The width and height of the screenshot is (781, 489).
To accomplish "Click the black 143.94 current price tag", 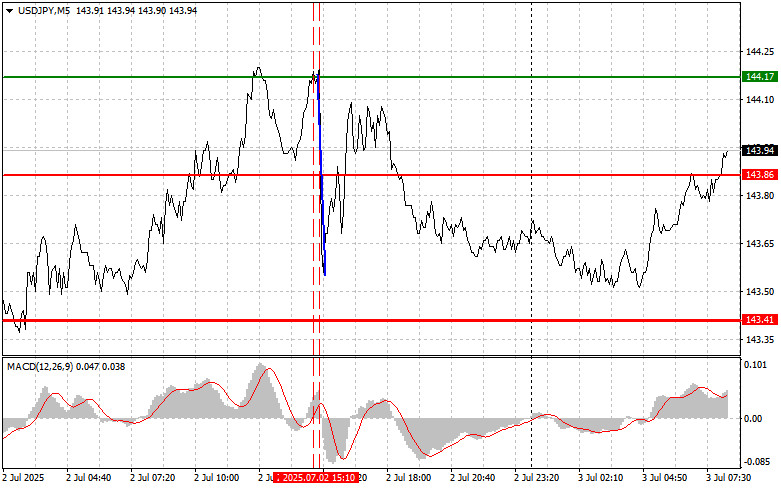I will pos(760,150).
